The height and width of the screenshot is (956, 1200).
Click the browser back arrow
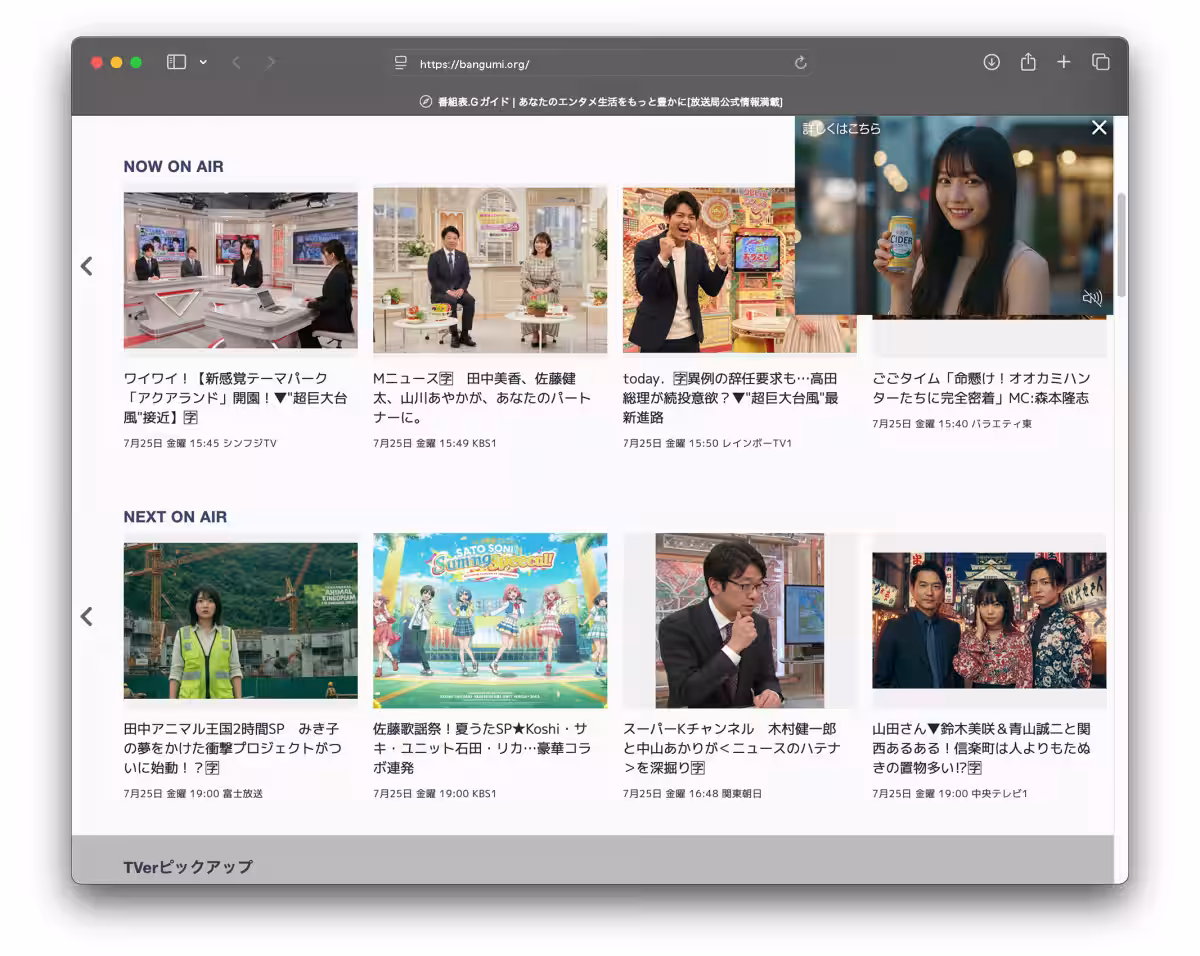tap(236, 62)
